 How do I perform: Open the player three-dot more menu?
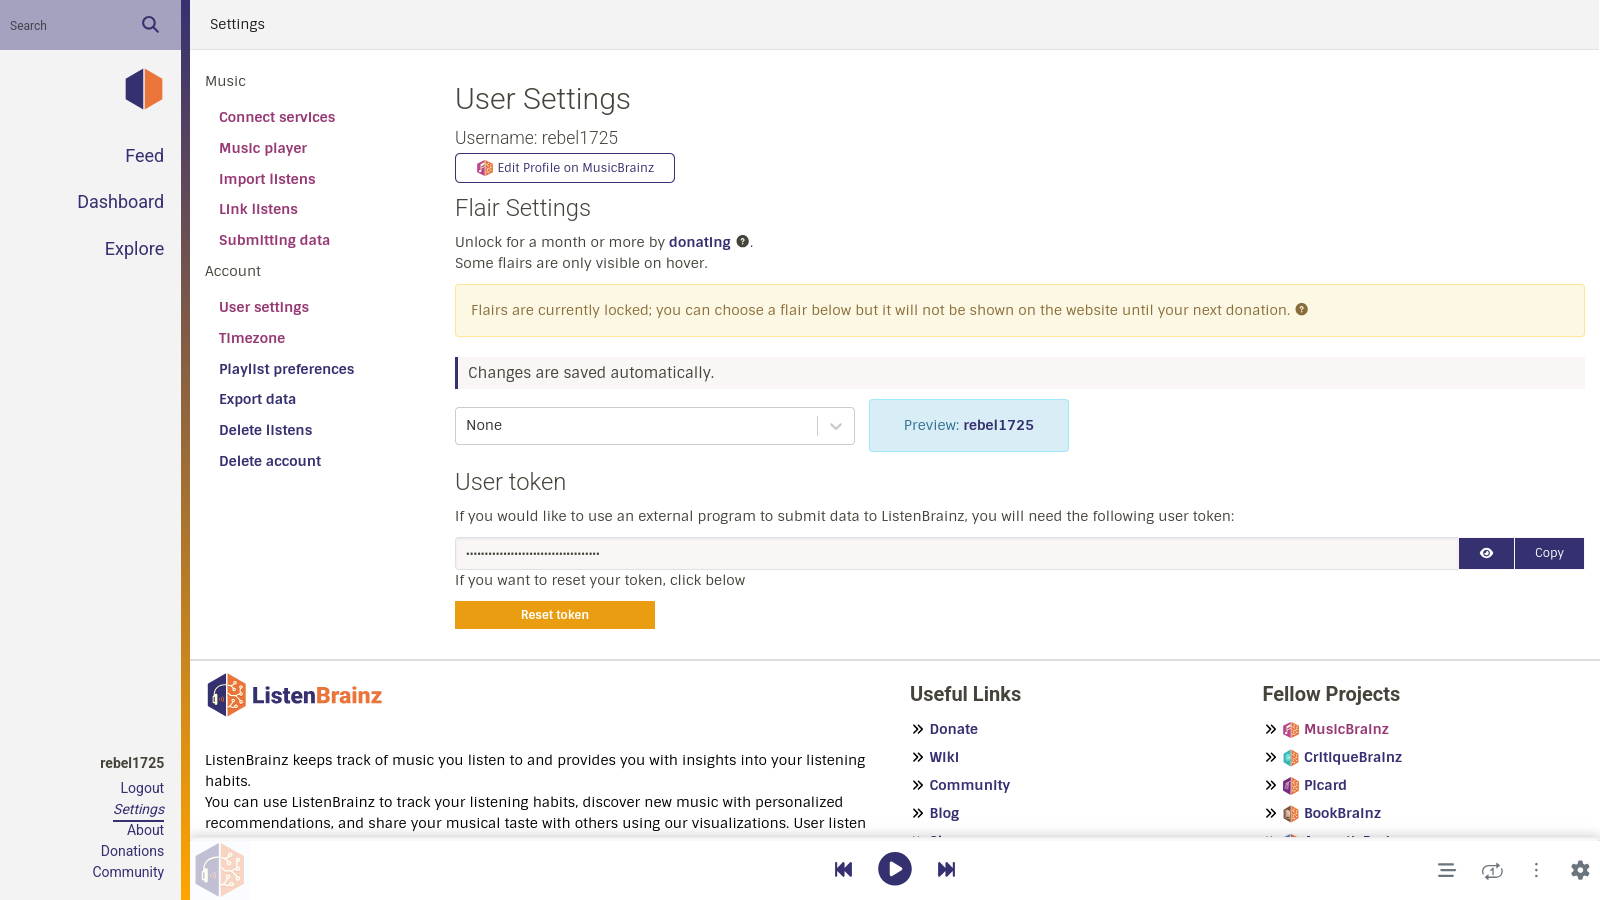point(1536,870)
